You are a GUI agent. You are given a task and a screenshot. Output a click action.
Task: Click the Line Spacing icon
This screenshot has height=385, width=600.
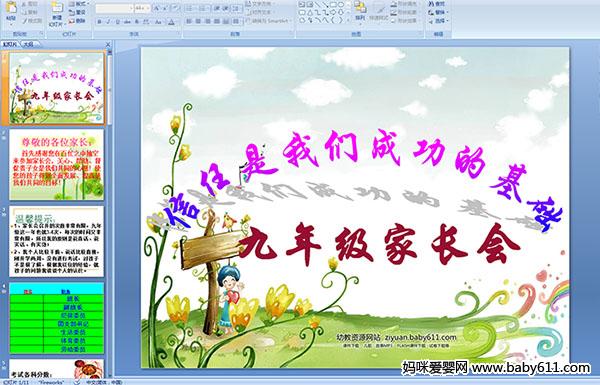[x=236, y=8]
